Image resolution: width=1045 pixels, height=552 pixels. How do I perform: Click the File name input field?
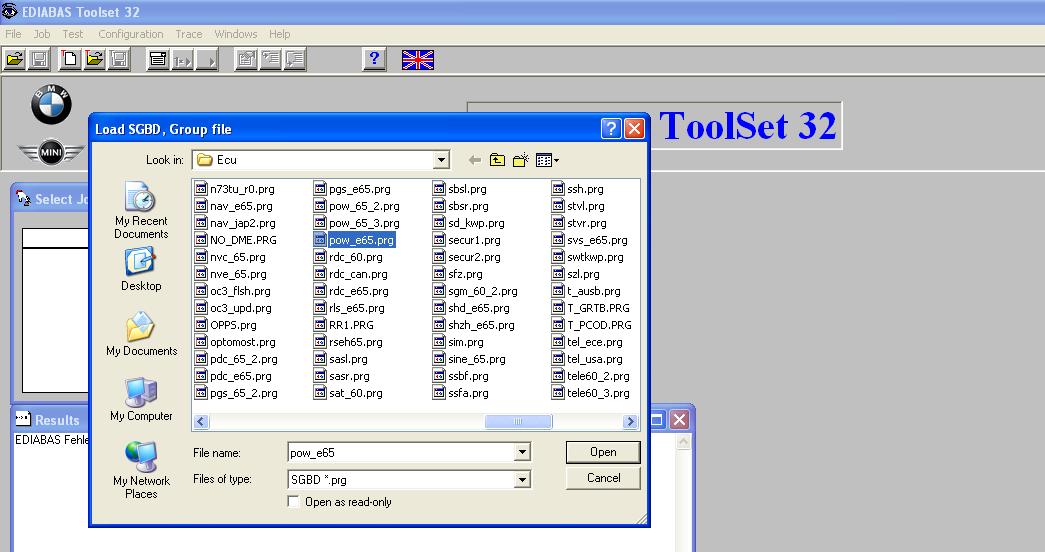pos(402,453)
